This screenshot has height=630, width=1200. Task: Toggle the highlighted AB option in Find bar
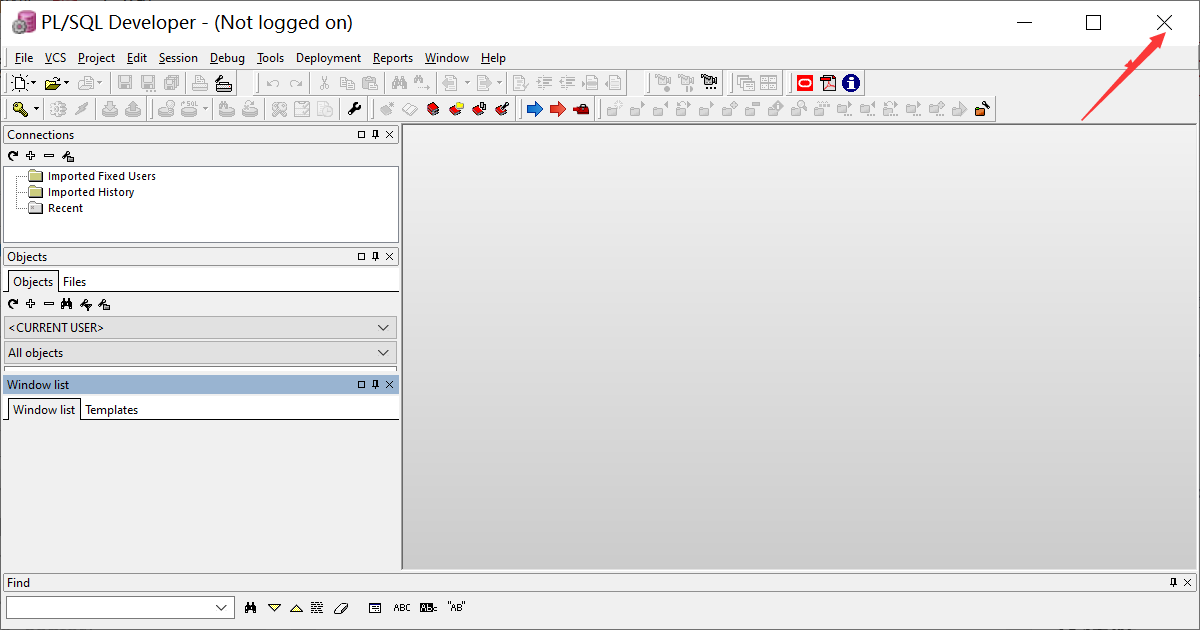pos(428,607)
